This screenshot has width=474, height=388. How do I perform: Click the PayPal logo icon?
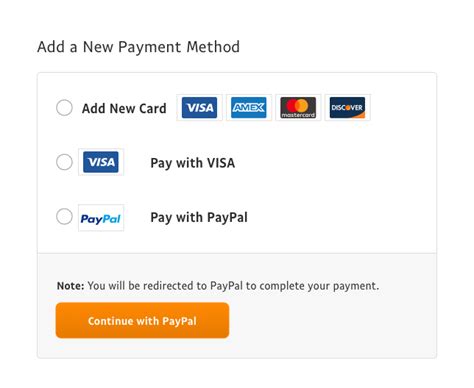pos(101,218)
